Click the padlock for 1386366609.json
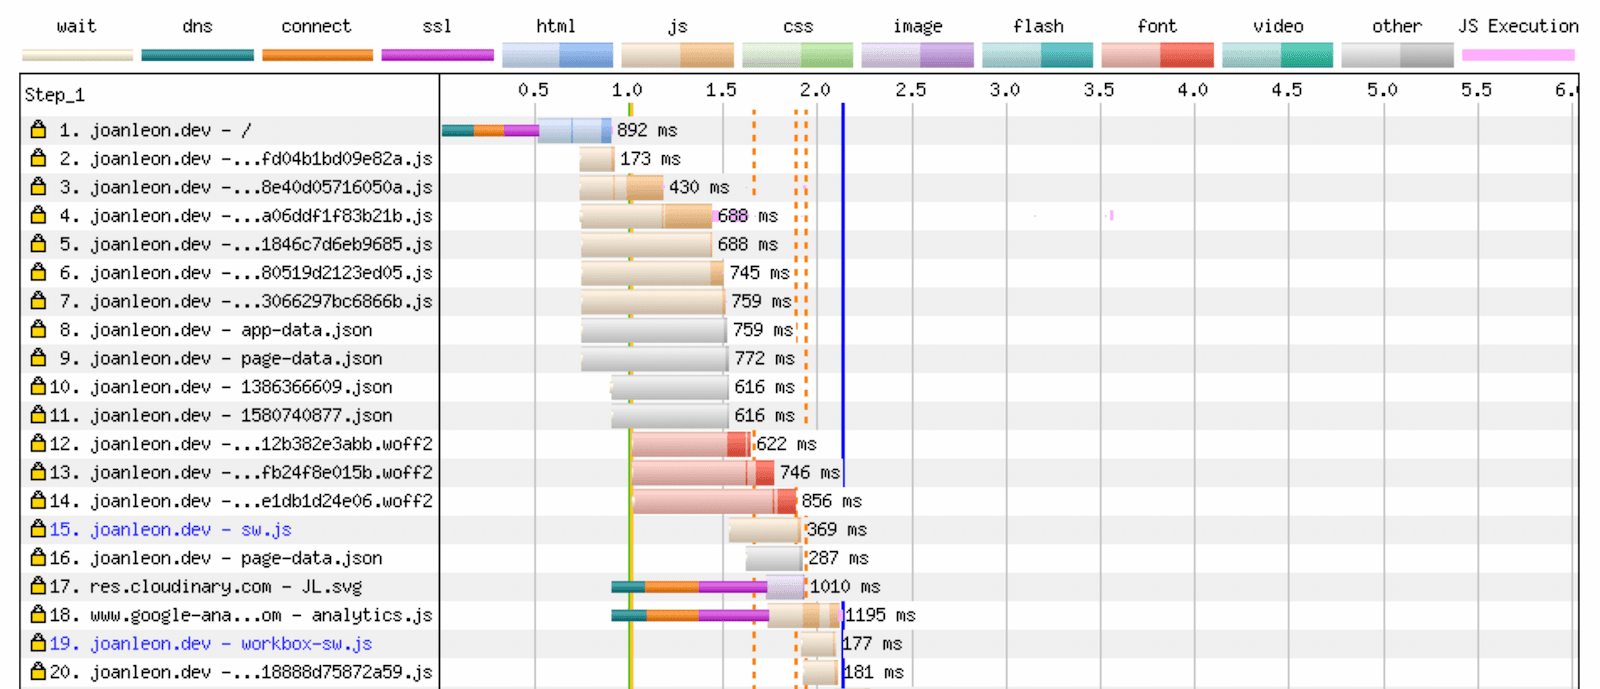1600x689 pixels. [x=38, y=386]
